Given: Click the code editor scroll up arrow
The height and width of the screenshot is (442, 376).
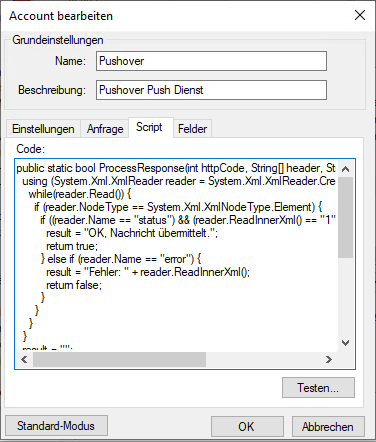Looking at the screenshot, I should tap(346, 169).
